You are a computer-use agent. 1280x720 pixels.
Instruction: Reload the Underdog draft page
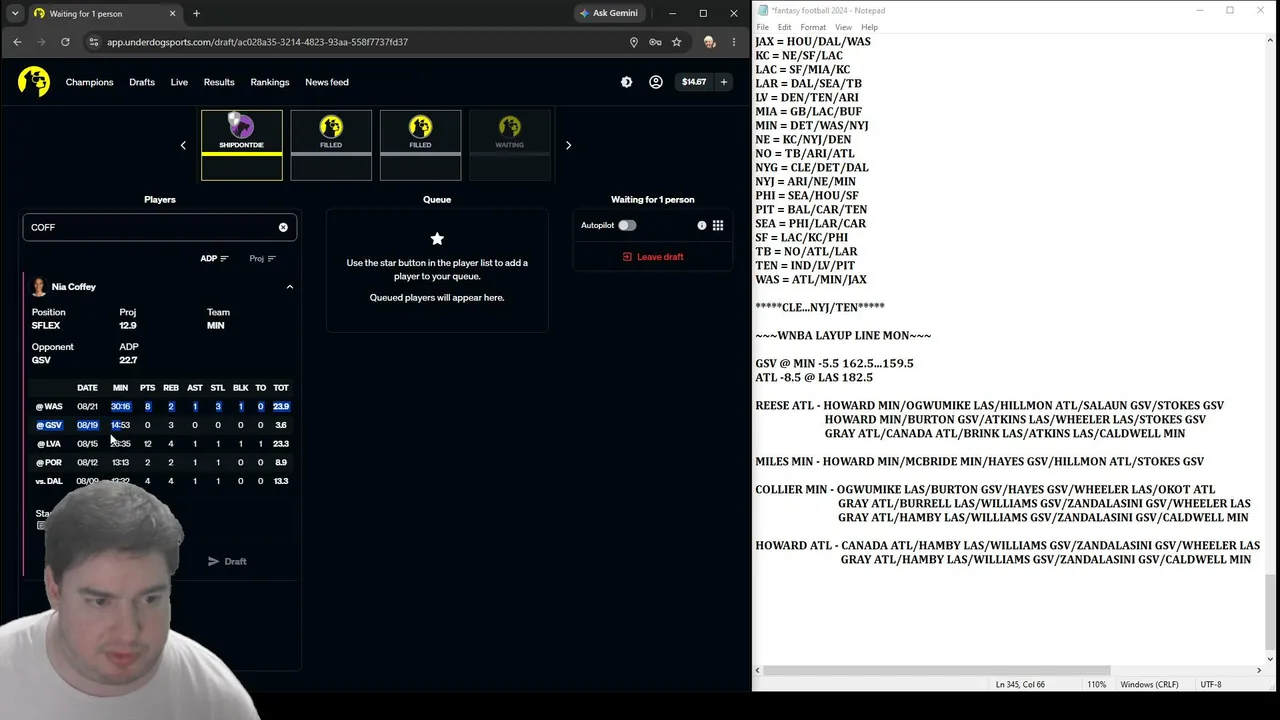65,42
